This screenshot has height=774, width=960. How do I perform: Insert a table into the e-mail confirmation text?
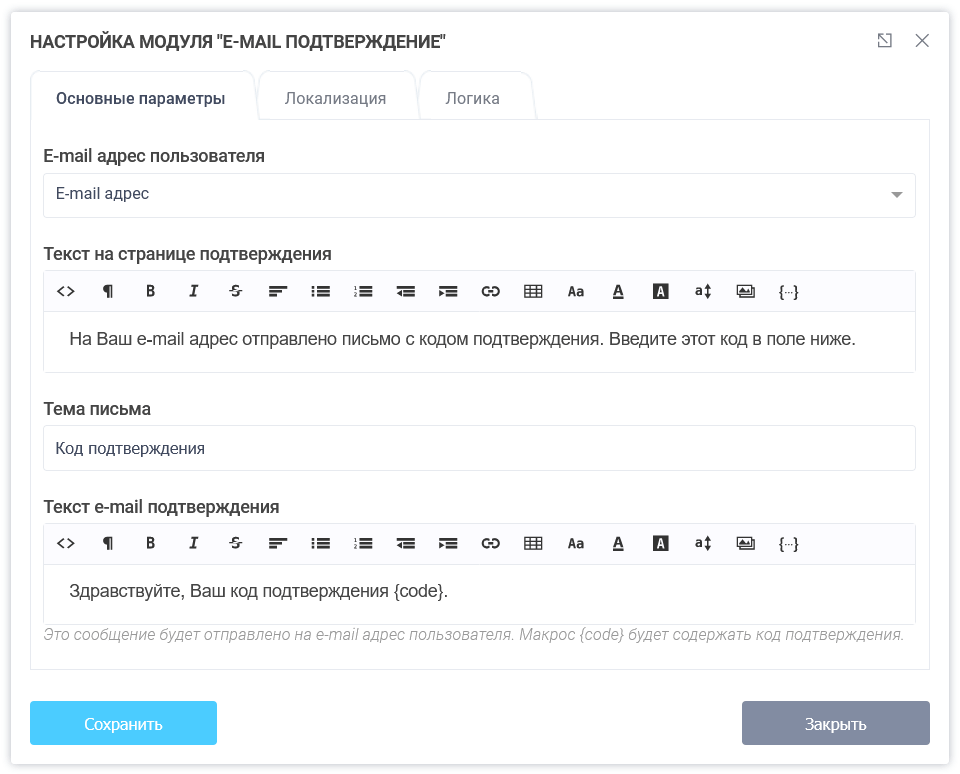tap(533, 543)
